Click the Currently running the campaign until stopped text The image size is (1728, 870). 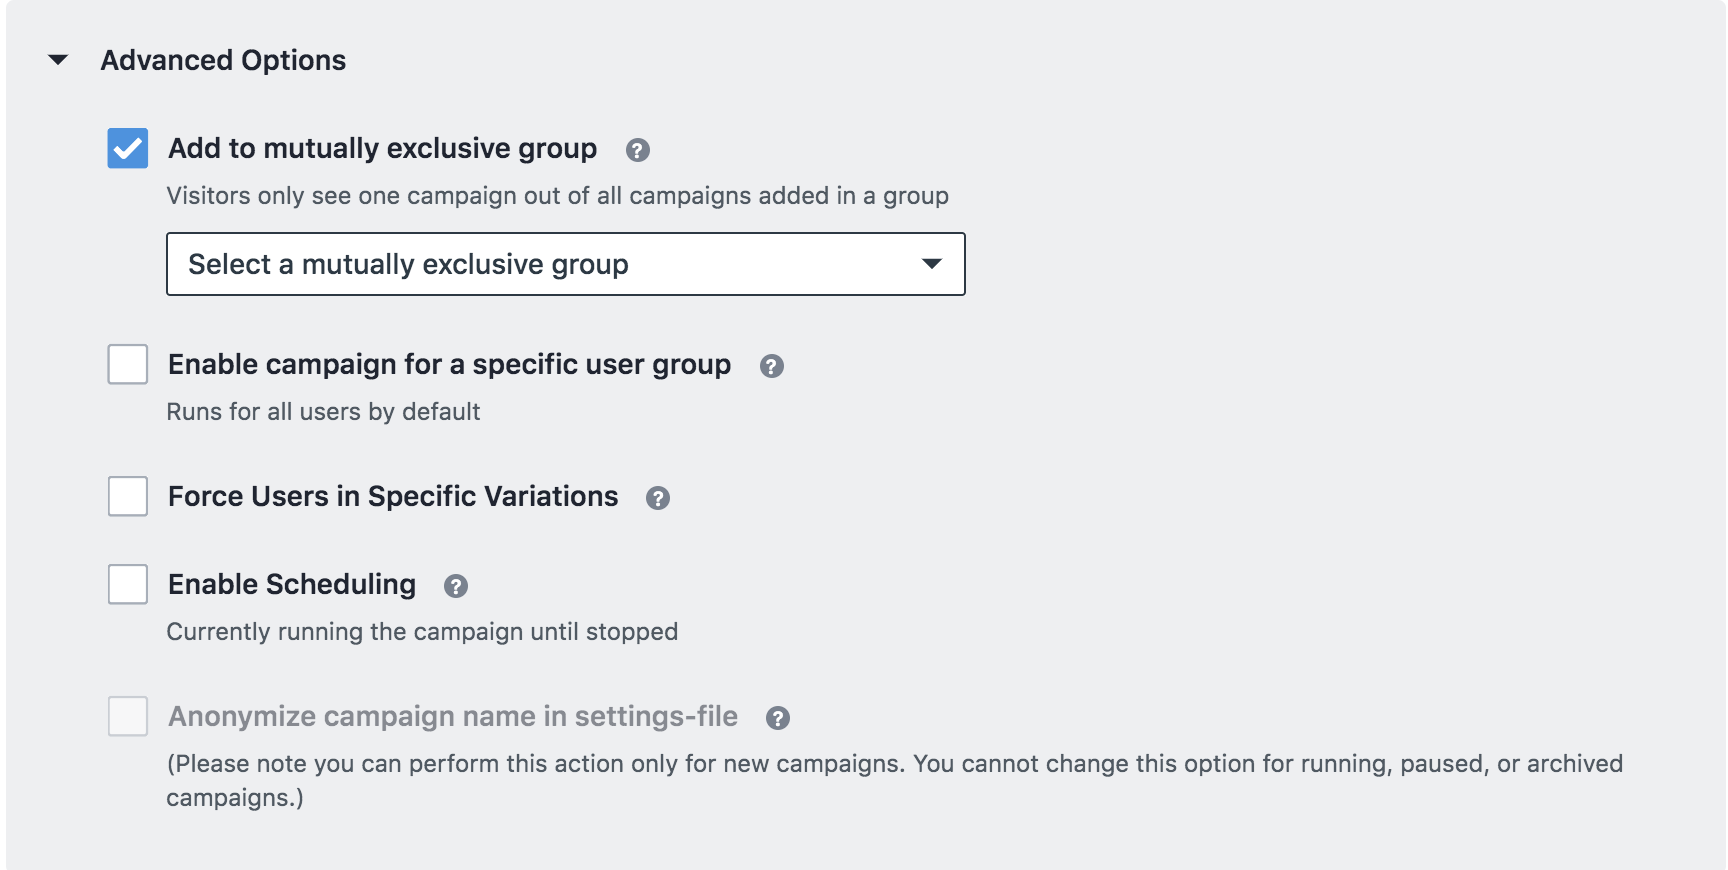click(422, 632)
